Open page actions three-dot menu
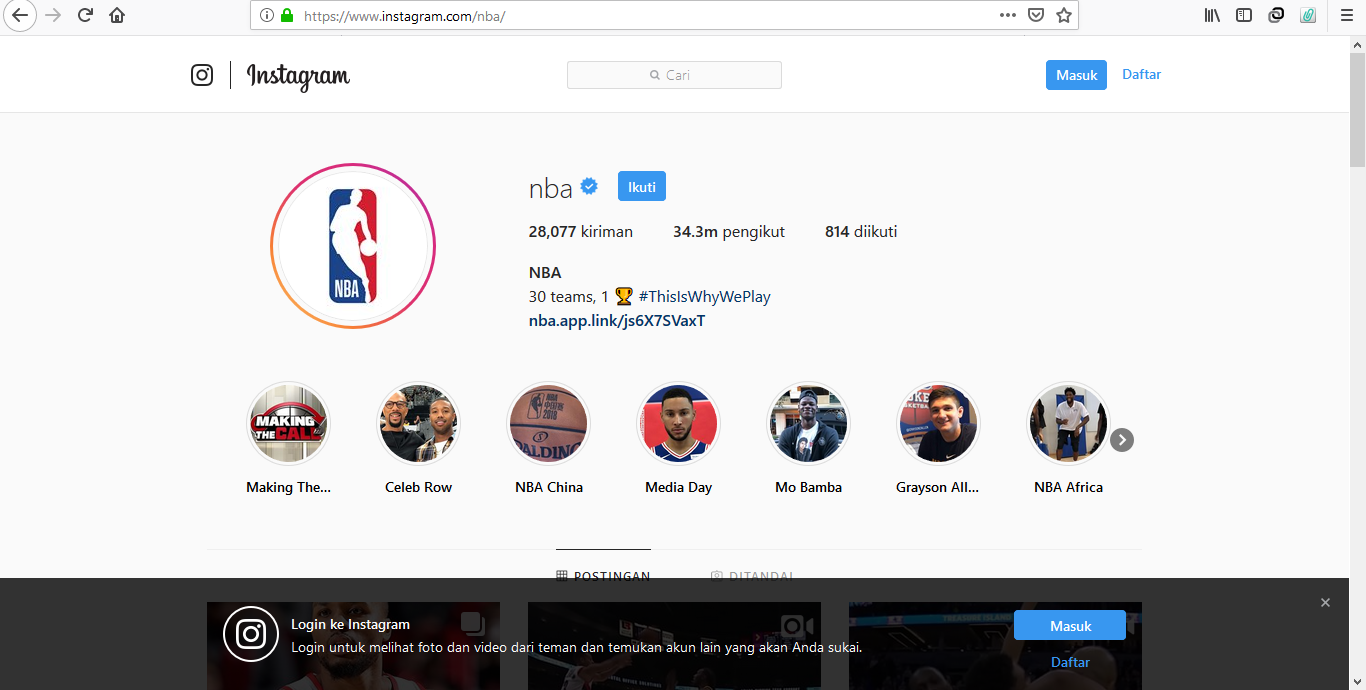Viewport: 1366px width, 690px height. 1008,15
